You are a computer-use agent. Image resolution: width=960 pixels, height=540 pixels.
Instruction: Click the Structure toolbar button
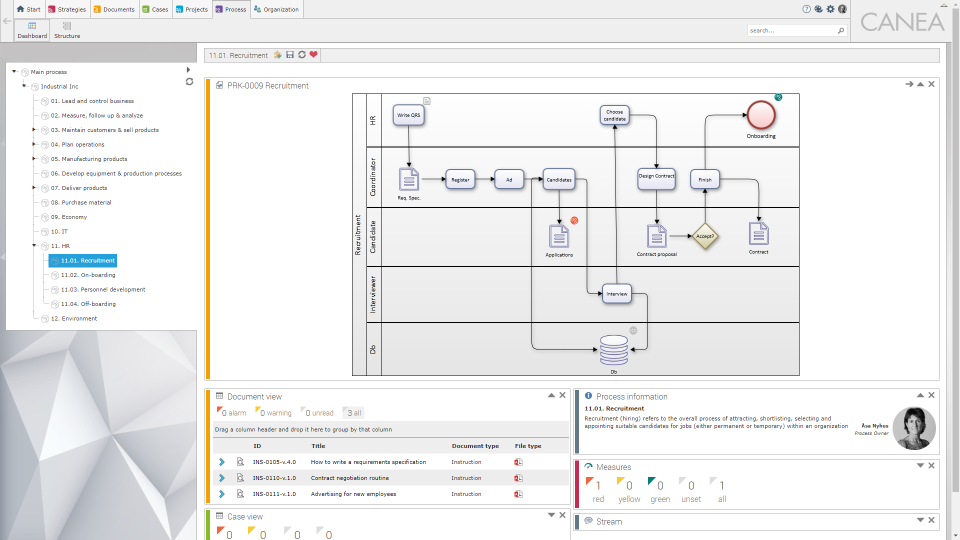click(x=67, y=30)
